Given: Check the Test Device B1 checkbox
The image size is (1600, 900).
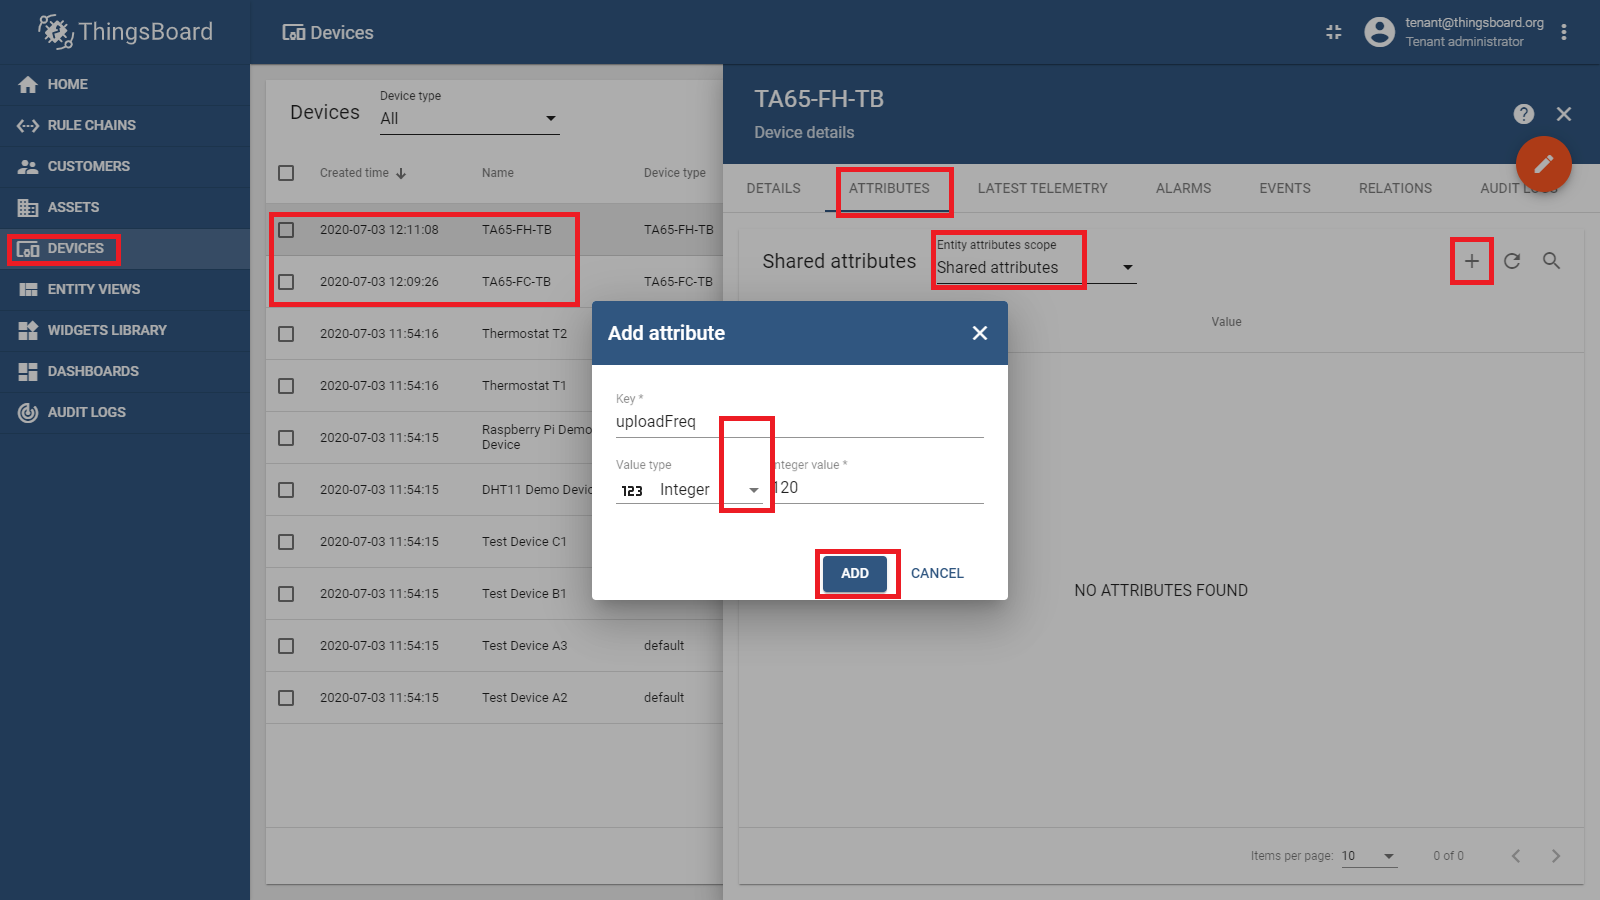Looking at the screenshot, I should 286,594.
